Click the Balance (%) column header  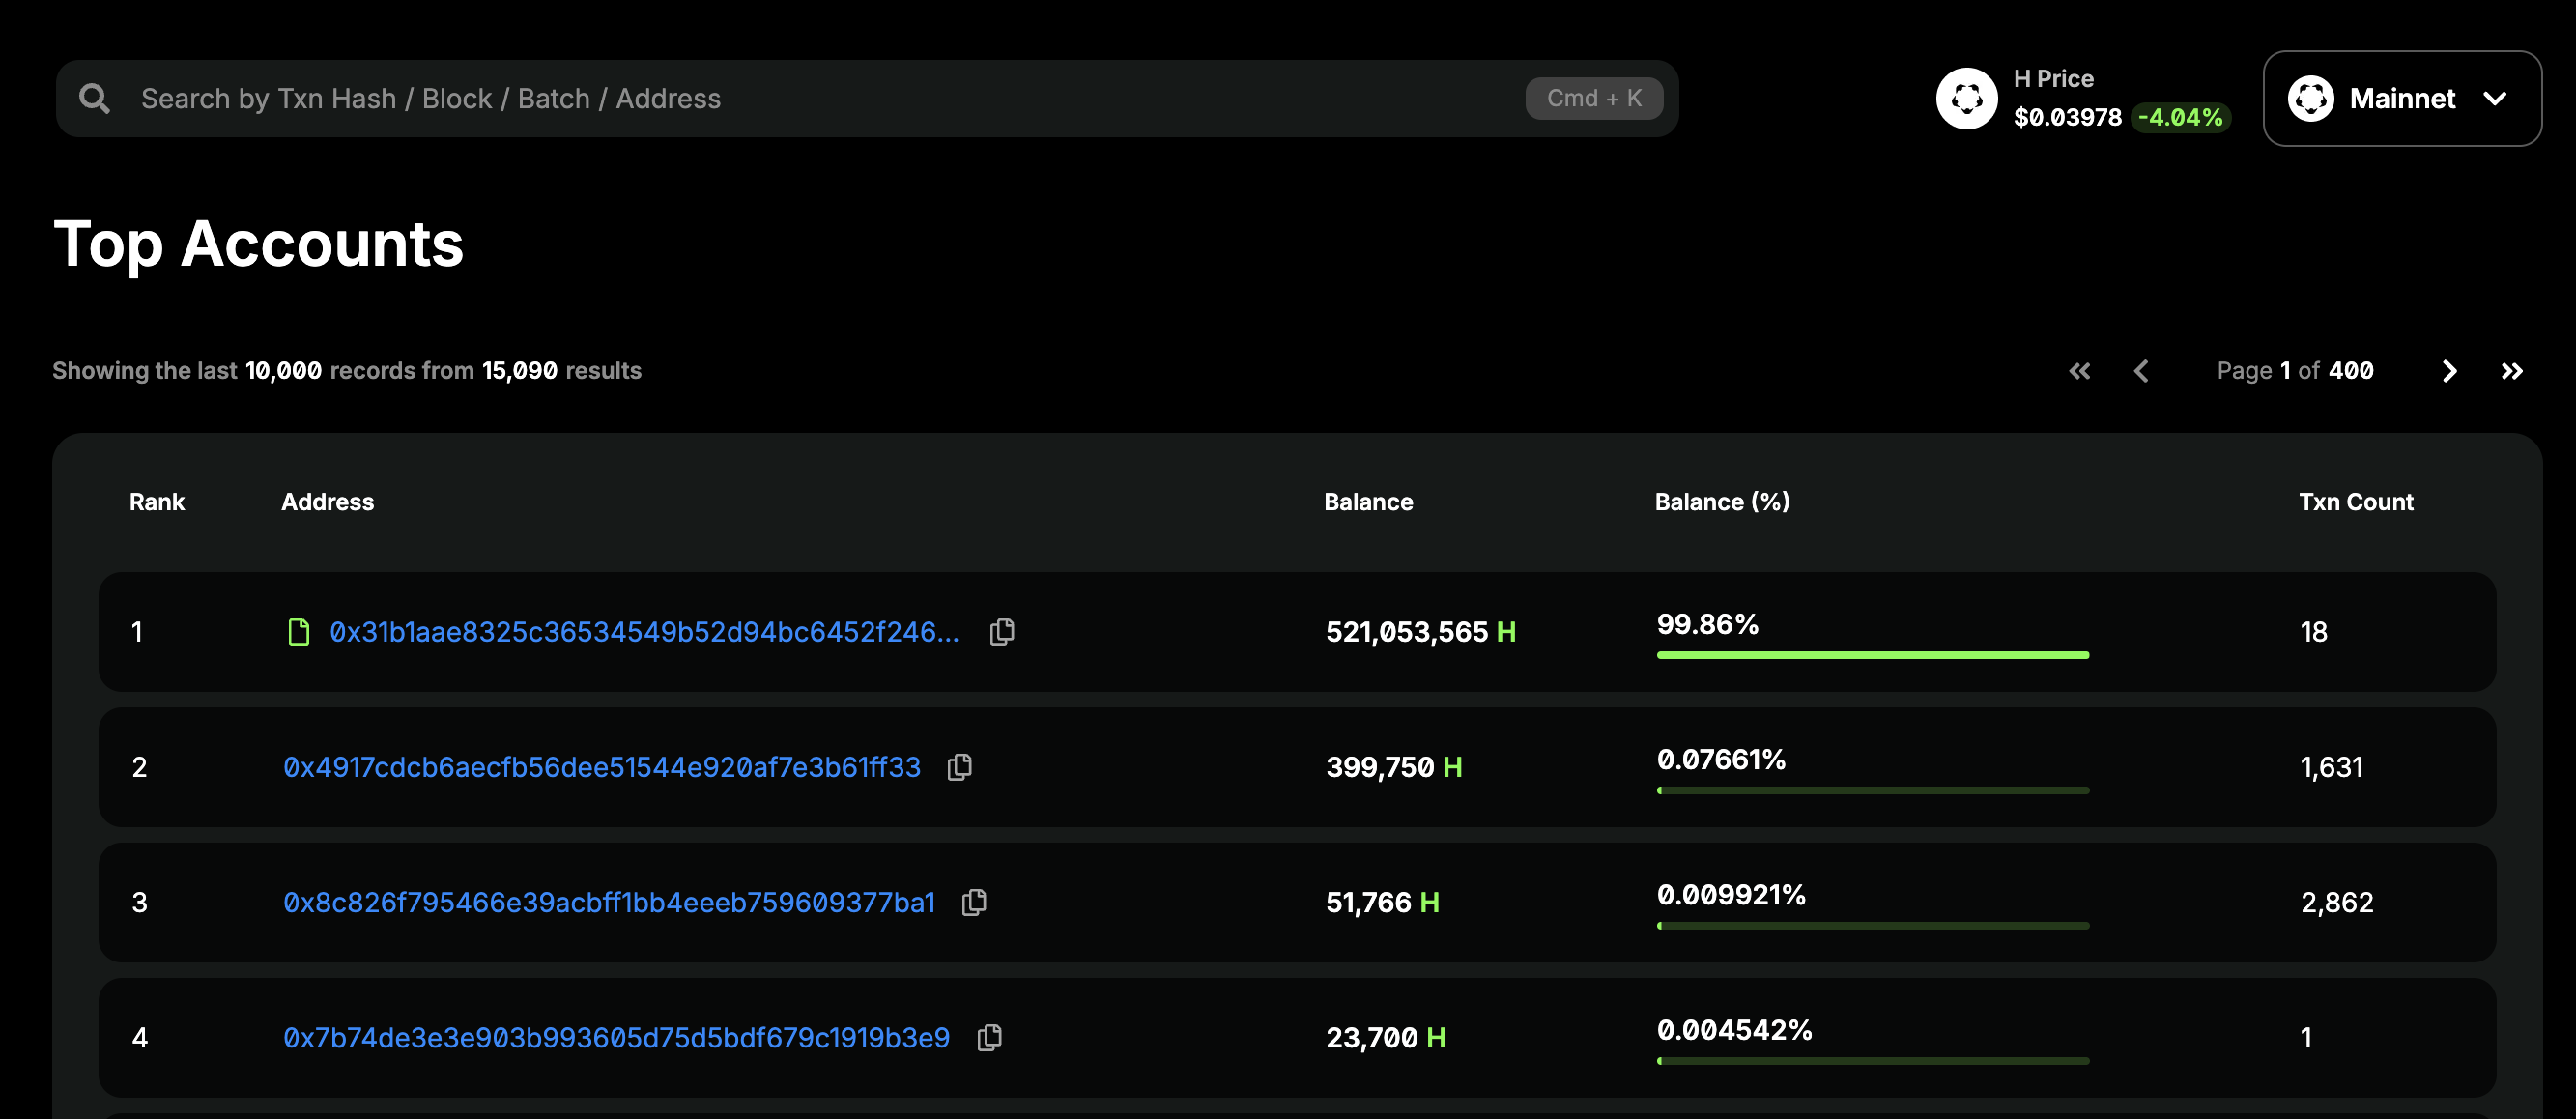1722,502
